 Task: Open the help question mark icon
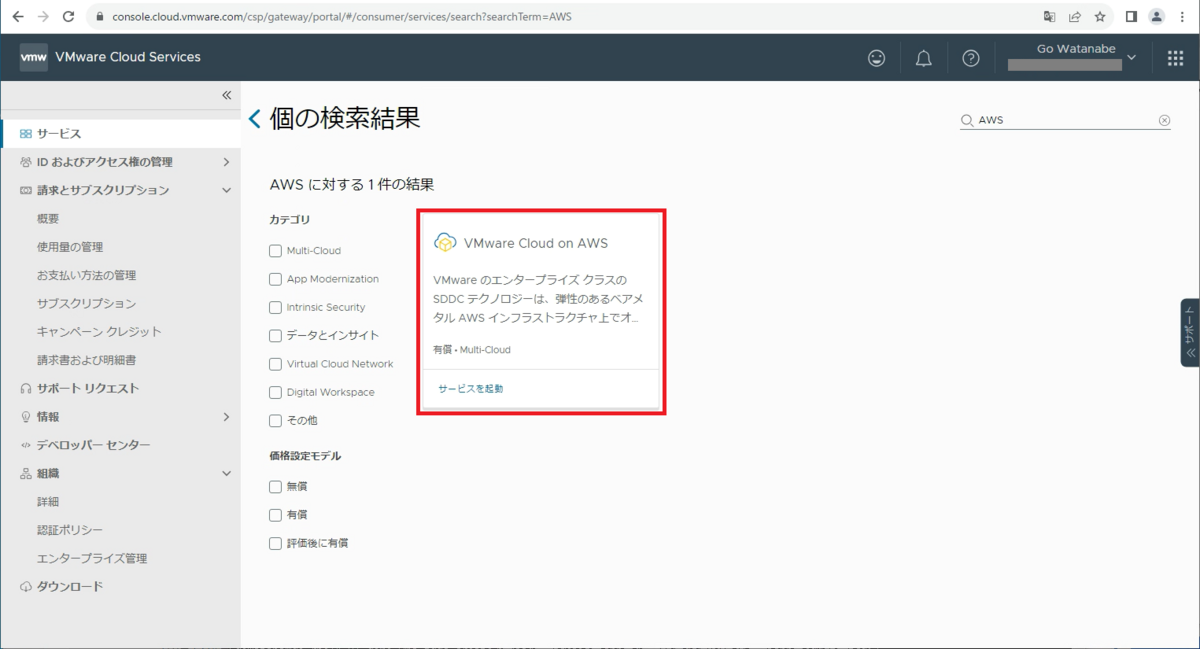[971, 57]
